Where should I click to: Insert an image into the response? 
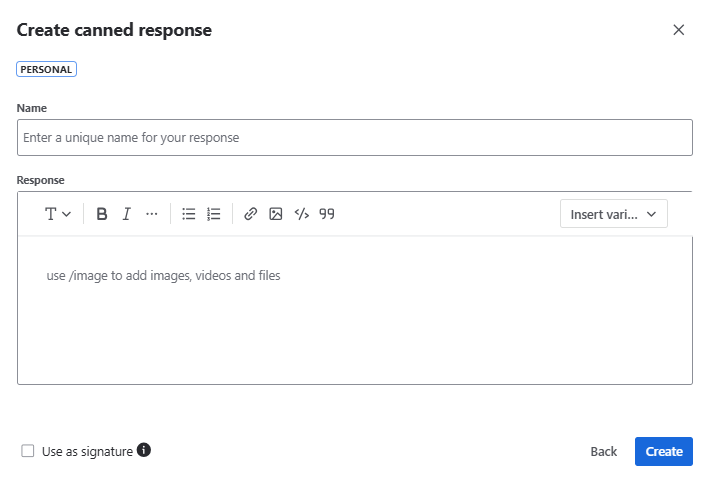[x=276, y=214]
